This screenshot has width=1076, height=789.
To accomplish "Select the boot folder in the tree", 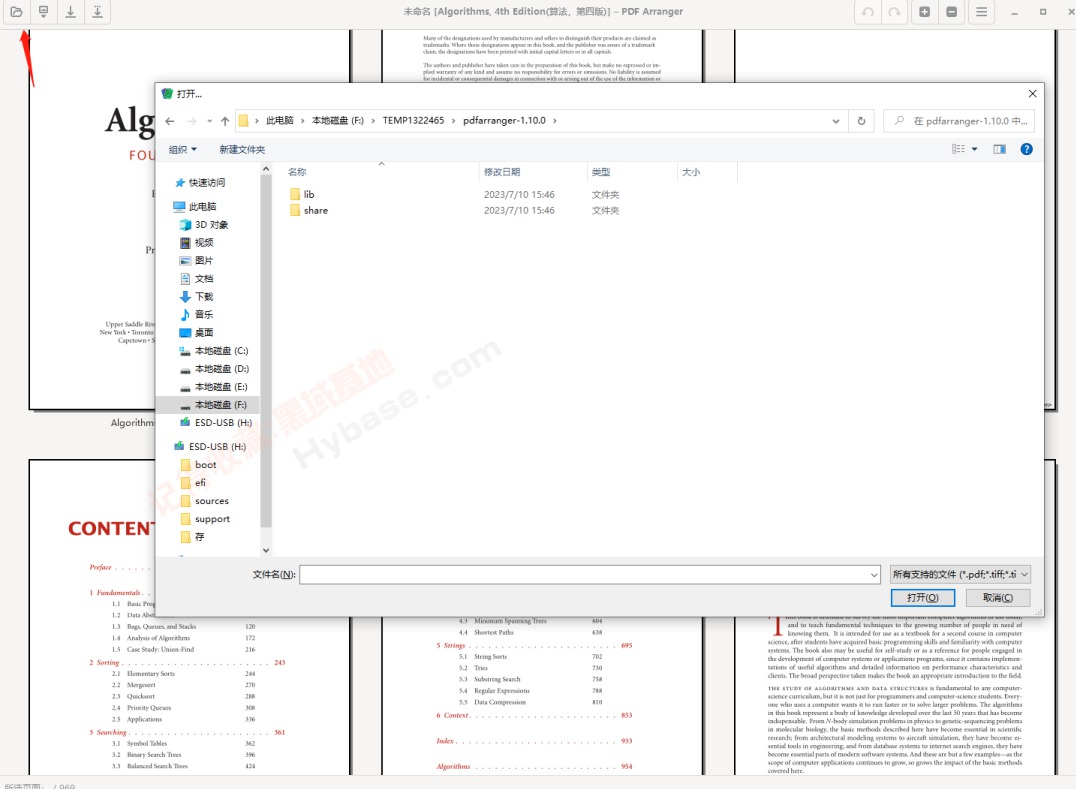I will [x=198, y=465].
